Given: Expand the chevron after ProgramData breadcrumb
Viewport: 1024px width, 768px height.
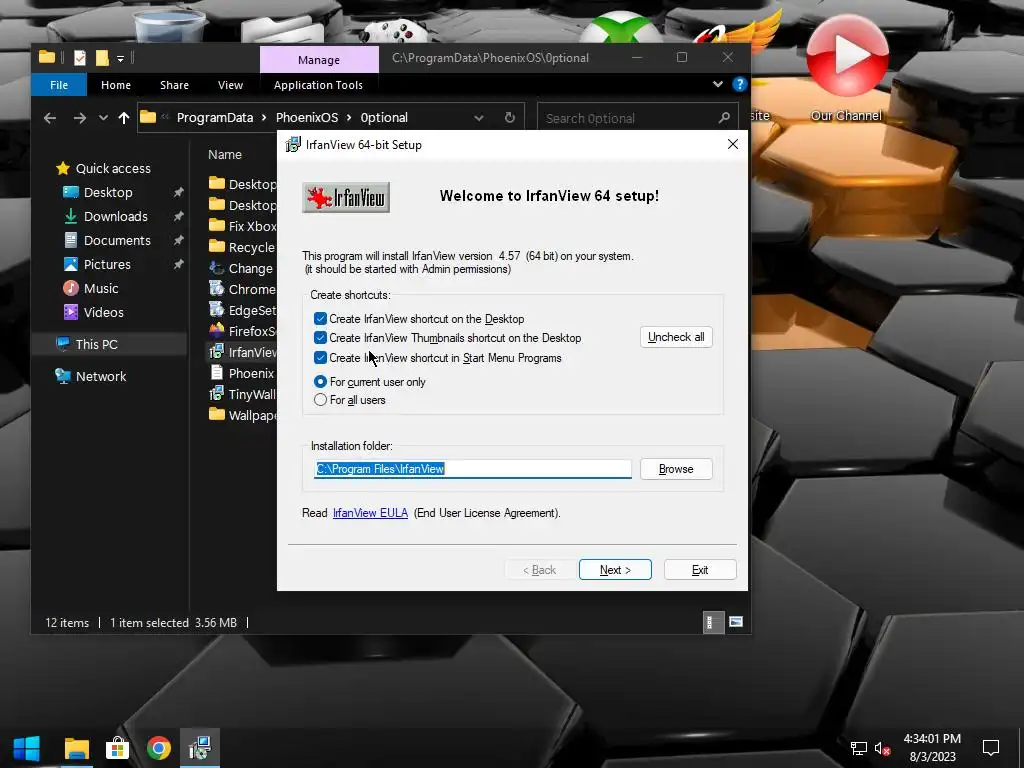Looking at the screenshot, I should (x=264, y=118).
